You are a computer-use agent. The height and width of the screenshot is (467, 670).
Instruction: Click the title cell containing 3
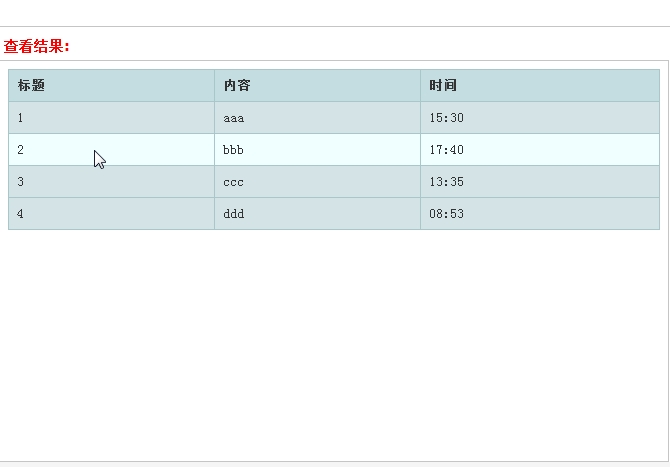112,182
